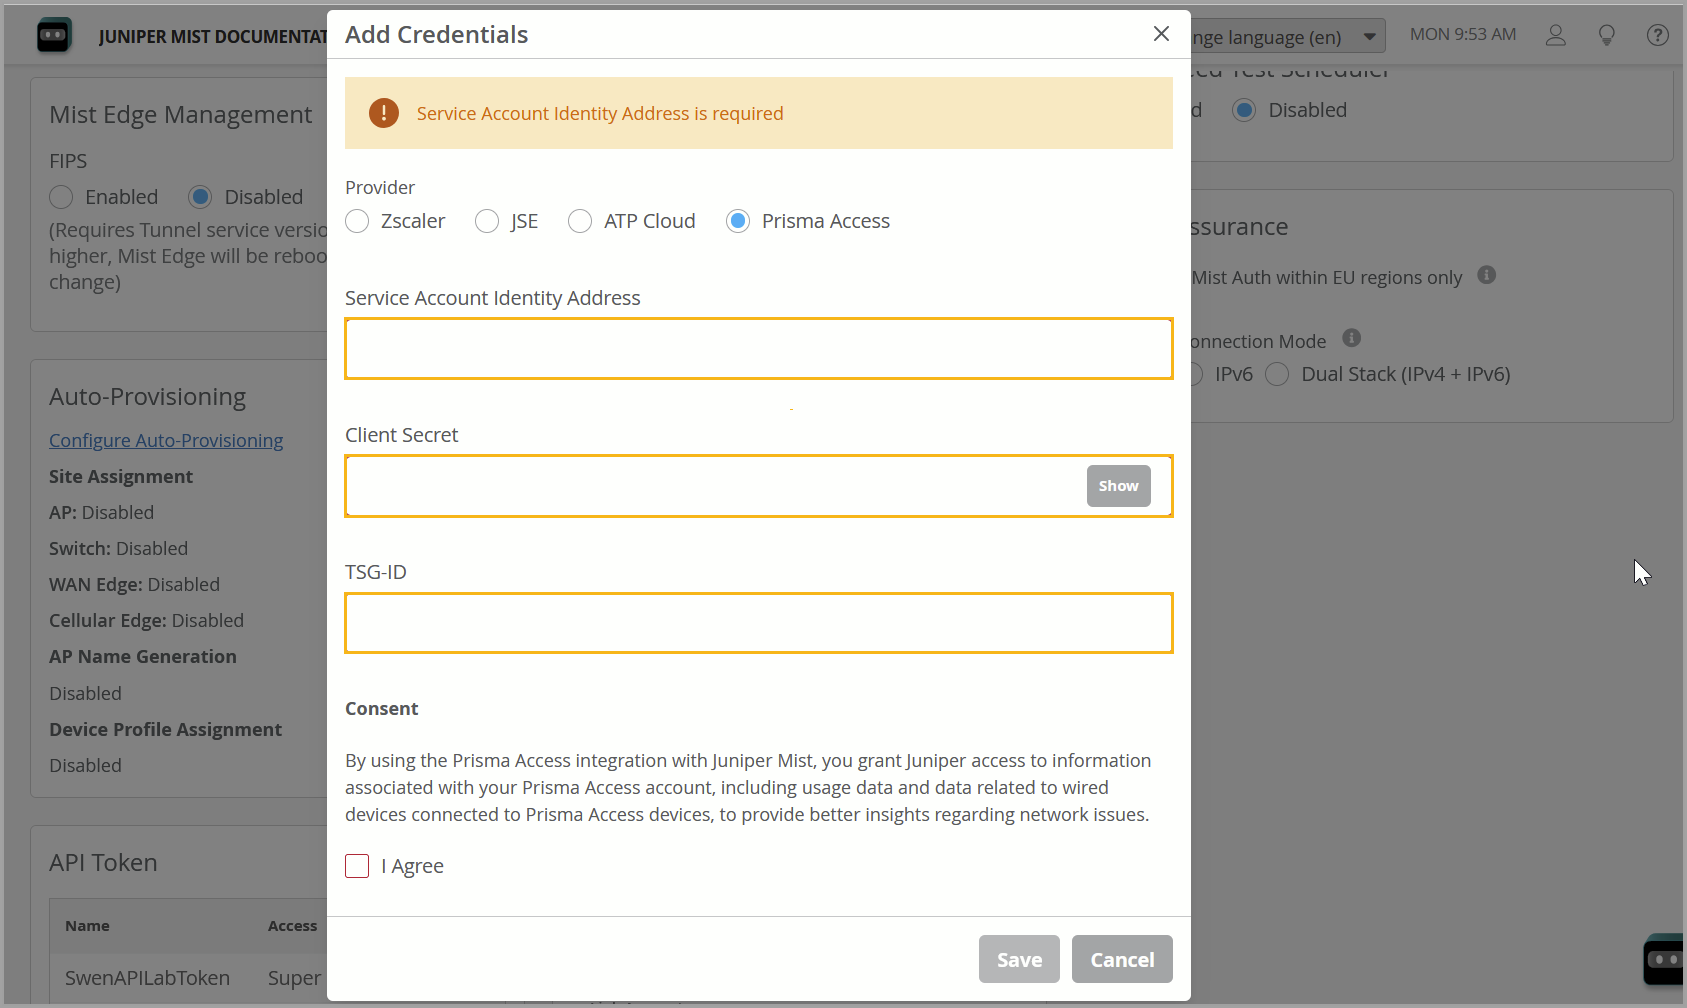Click info icon next to Connection Mode

tap(1351, 338)
